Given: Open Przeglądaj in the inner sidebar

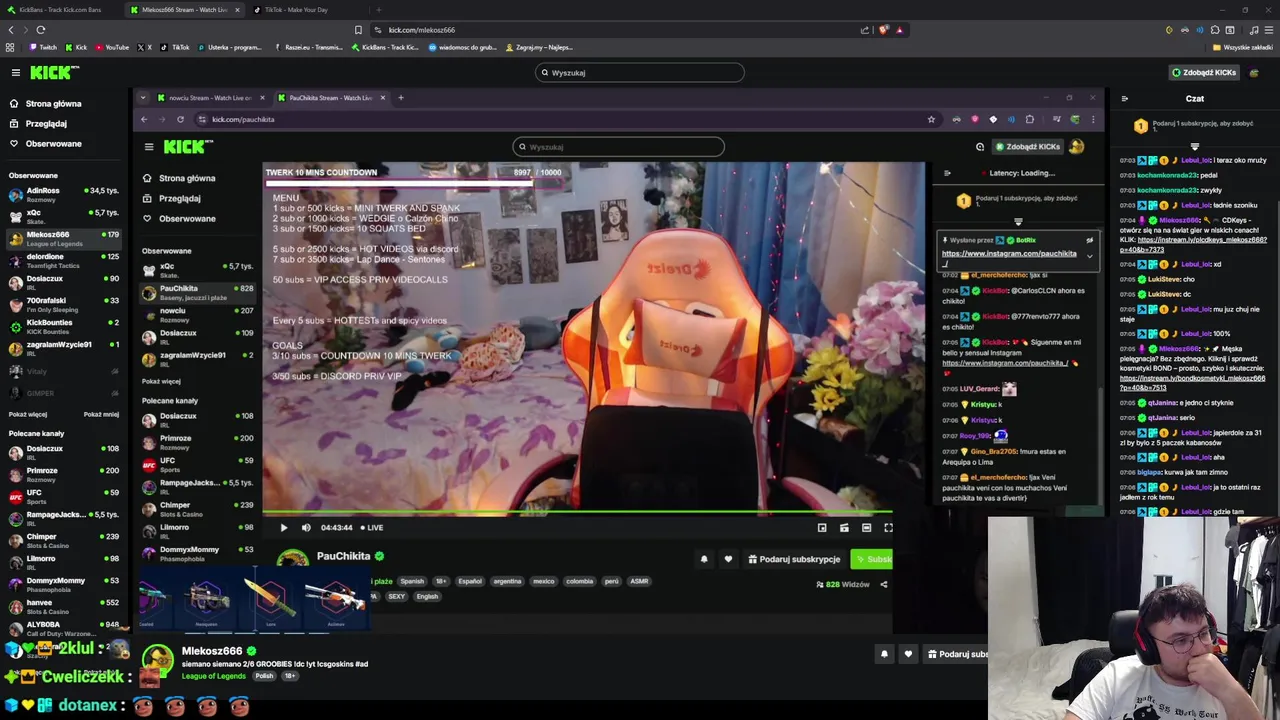Looking at the screenshot, I should (x=172, y=198).
